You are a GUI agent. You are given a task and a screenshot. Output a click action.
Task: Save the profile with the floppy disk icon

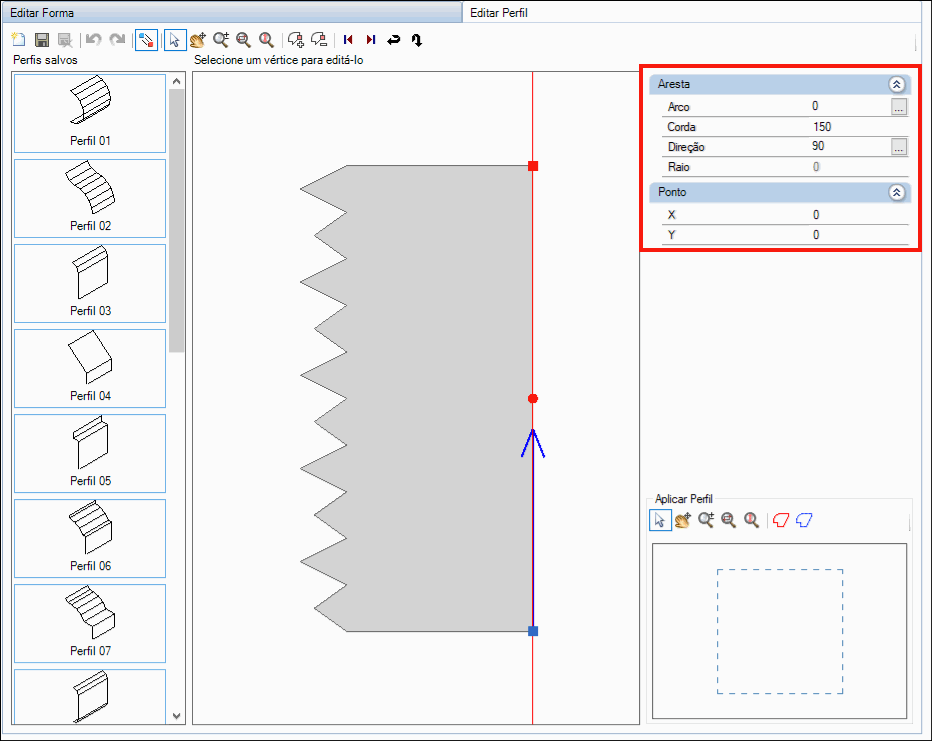[42, 40]
